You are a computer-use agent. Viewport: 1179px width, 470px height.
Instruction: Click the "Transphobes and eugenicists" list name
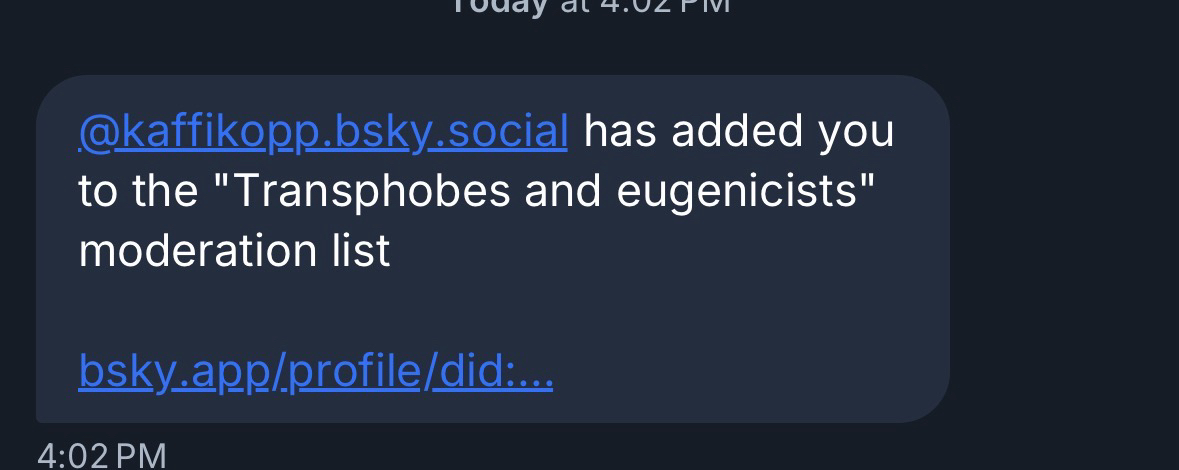pyautogui.click(x=545, y=191)
